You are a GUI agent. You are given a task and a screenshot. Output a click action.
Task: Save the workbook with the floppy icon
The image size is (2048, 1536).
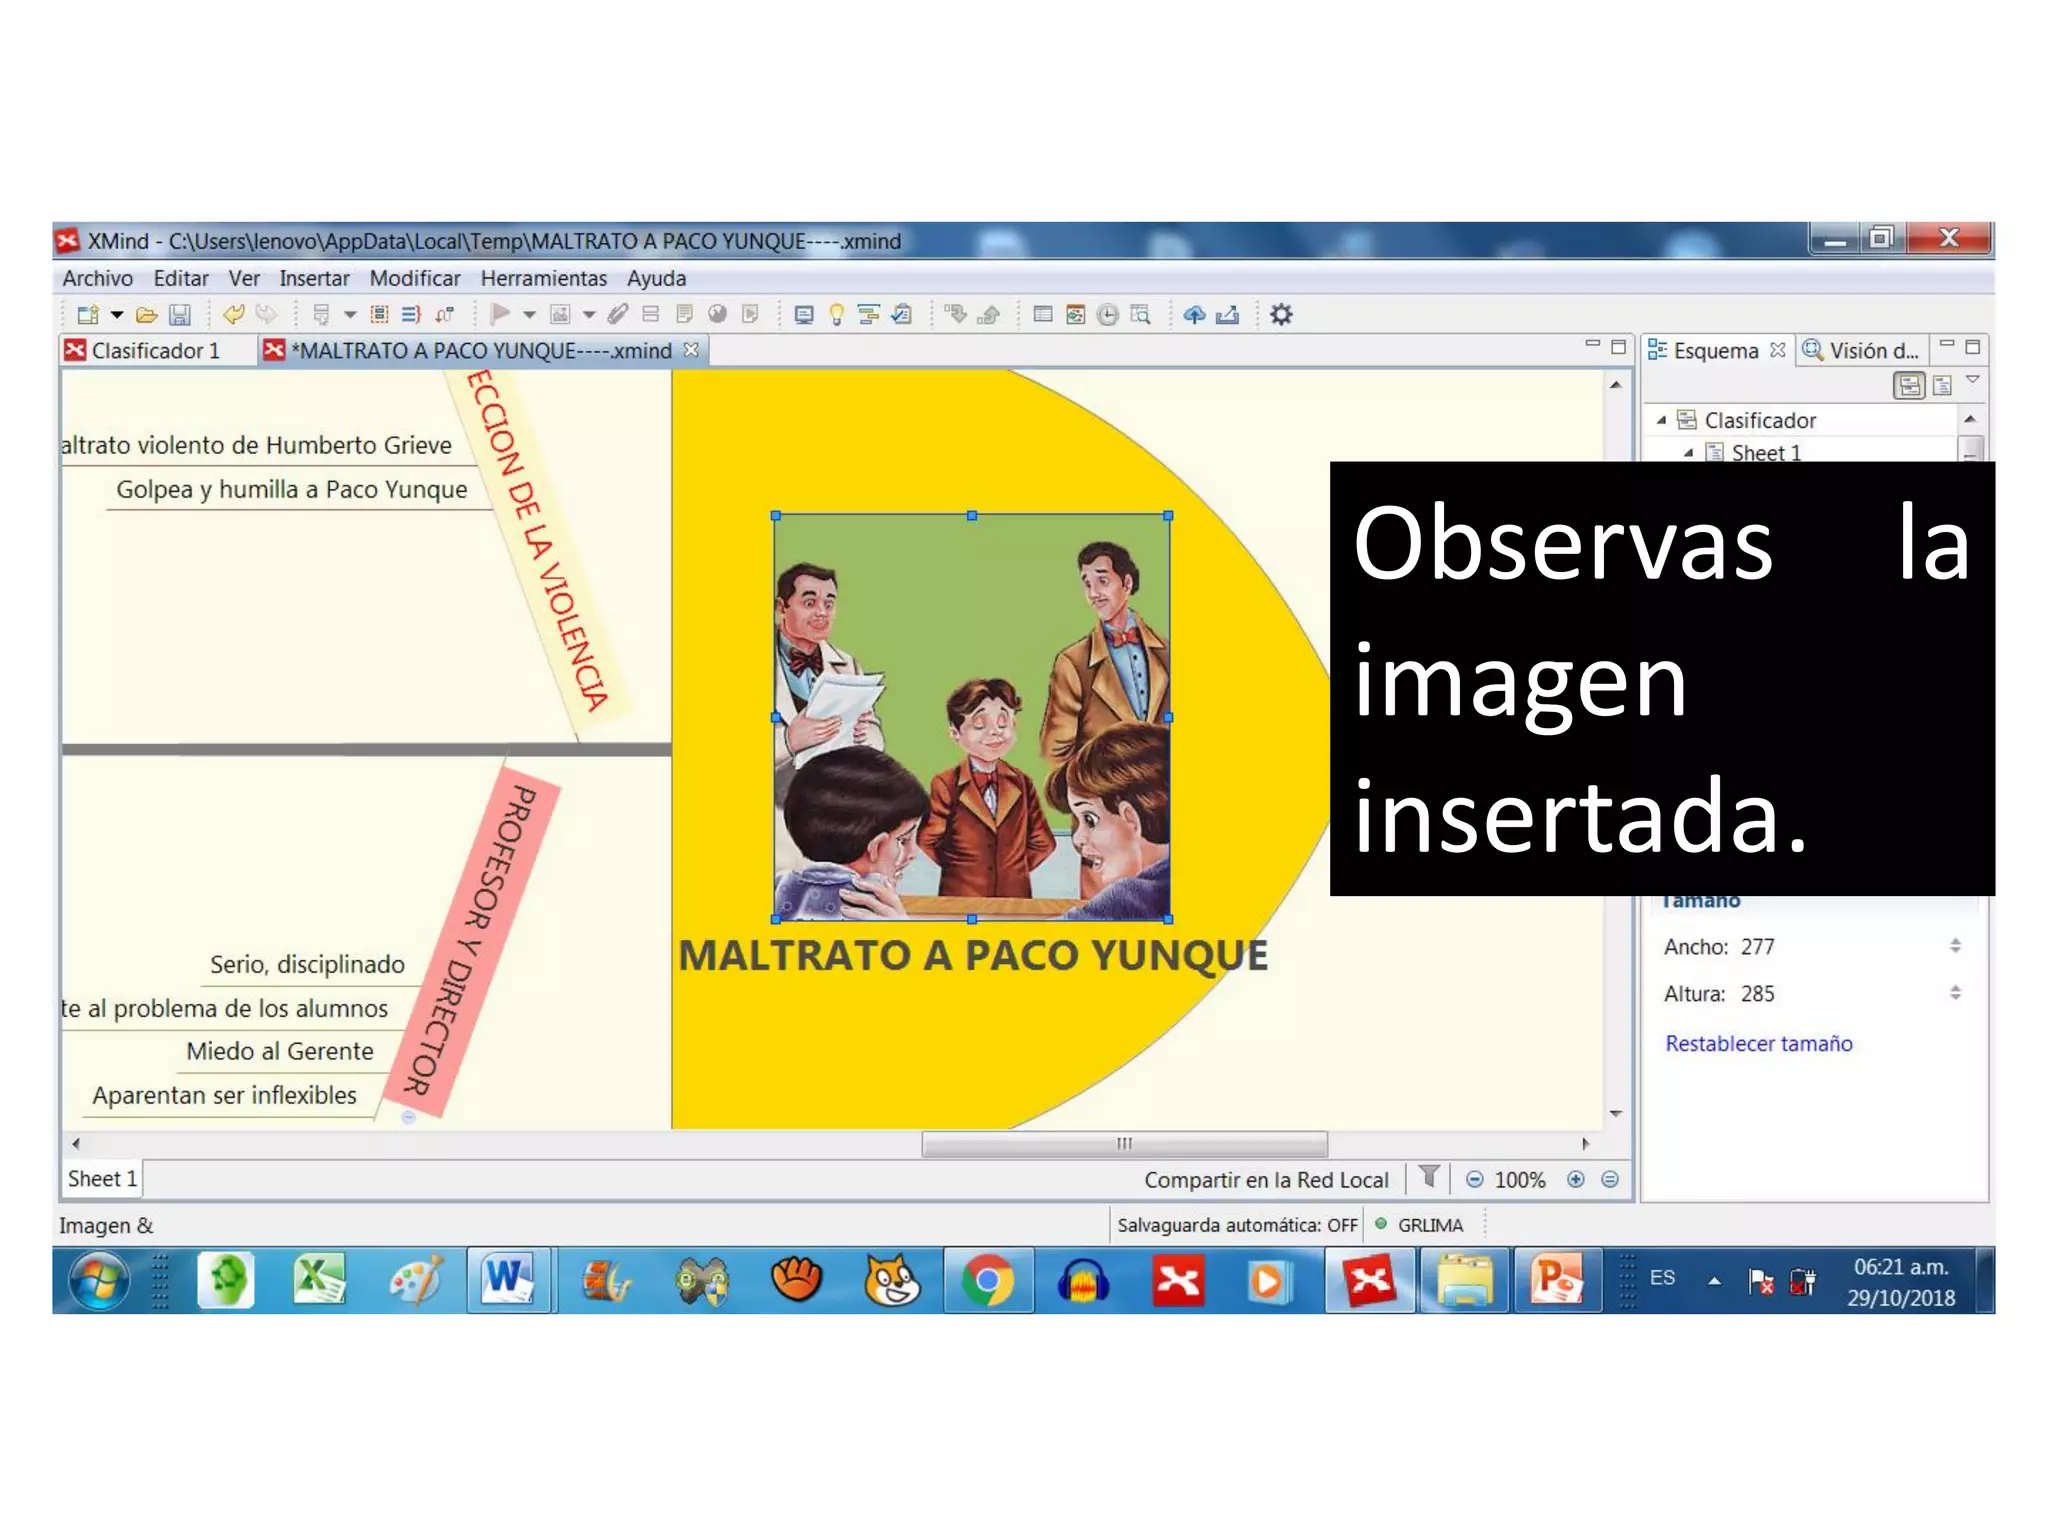coord(179,315)
